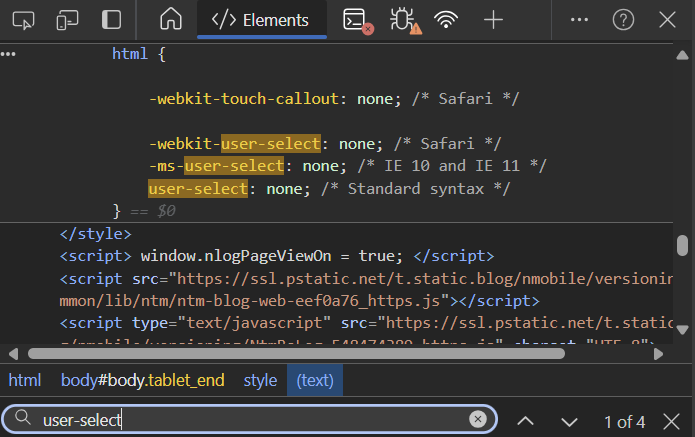Click the html { selector text
This screenshot has width=695, height=437.
(x=139, y=54)
